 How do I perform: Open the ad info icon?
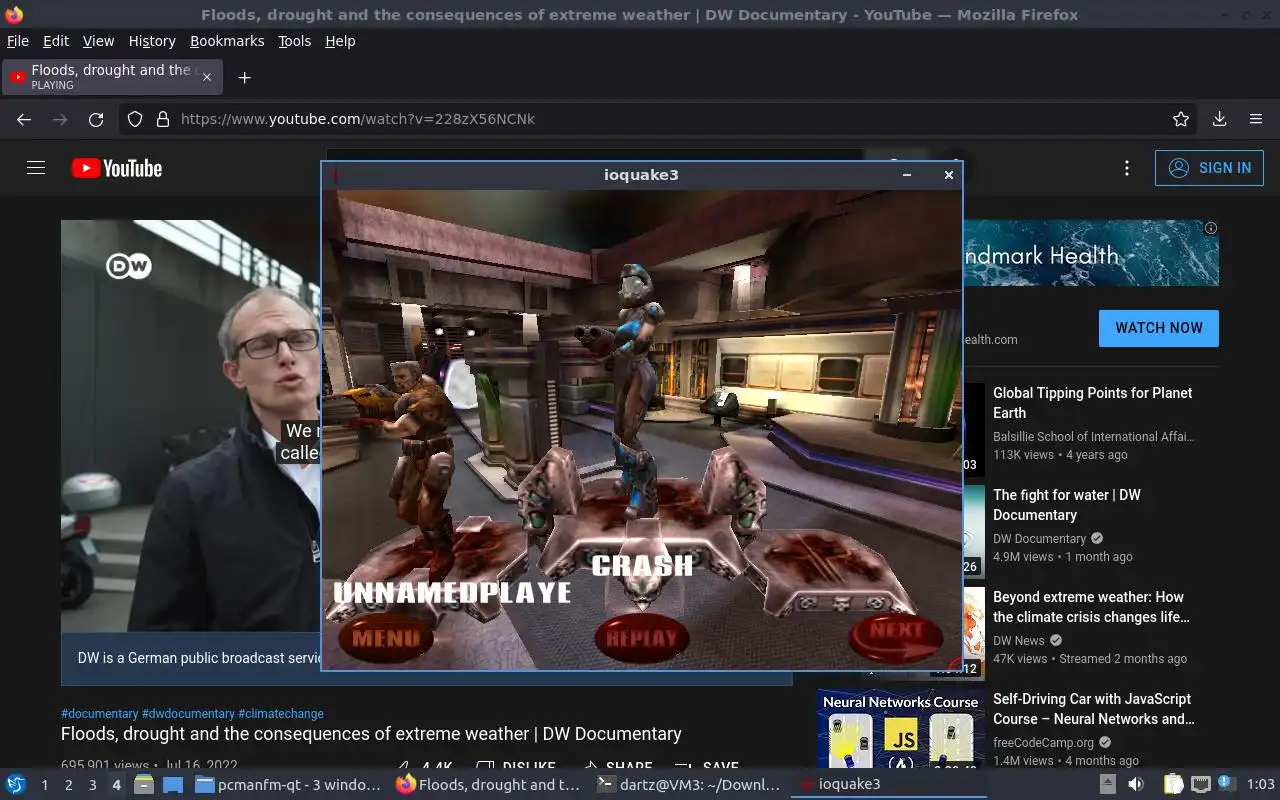tap(1211, 228)
